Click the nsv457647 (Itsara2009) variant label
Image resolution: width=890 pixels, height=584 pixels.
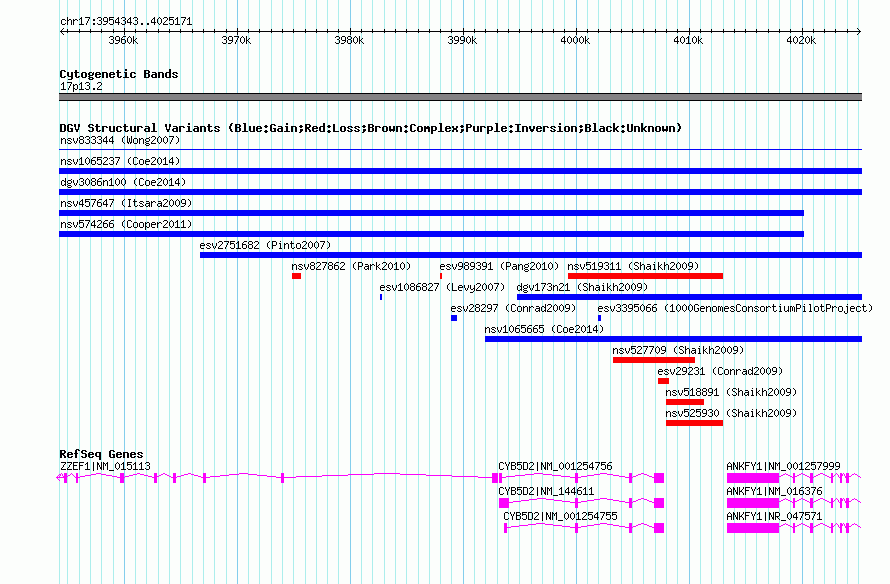(126, 203)
